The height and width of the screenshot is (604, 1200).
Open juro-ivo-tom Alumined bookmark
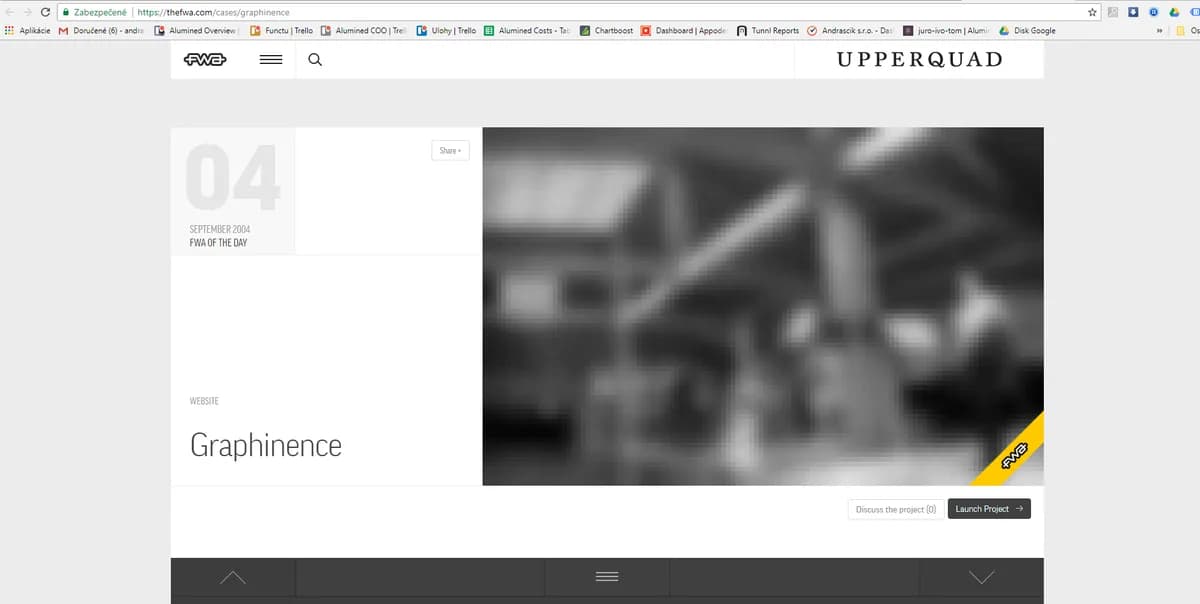(948, 31)
